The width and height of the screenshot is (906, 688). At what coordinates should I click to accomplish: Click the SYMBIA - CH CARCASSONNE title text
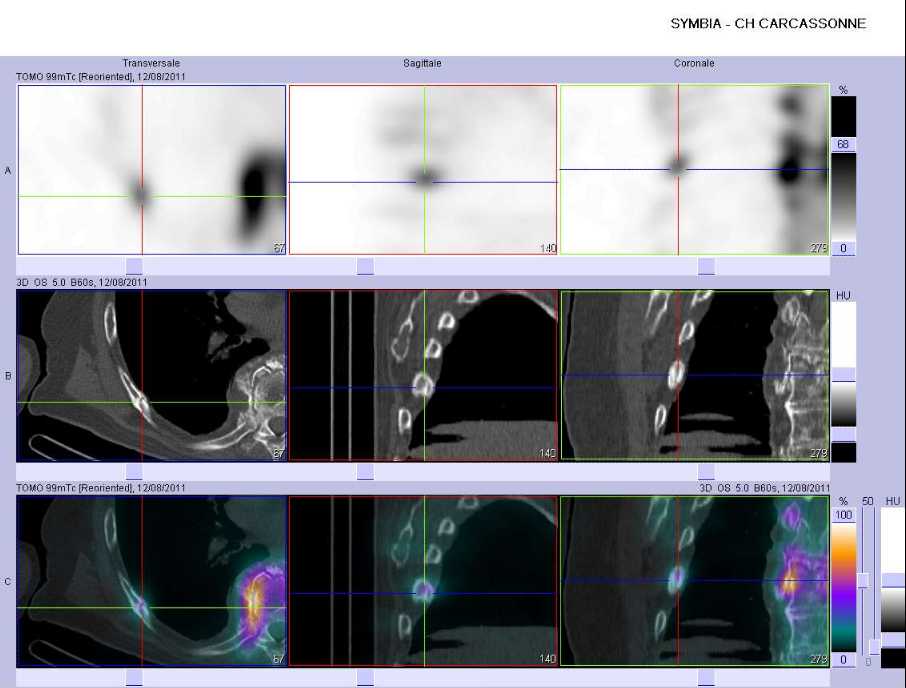768,24
